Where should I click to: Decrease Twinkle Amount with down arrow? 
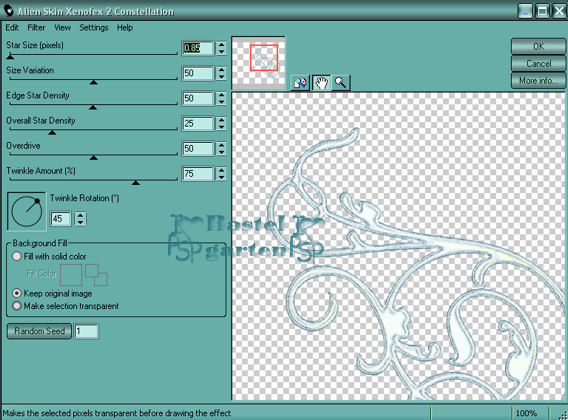pos(222,177)
